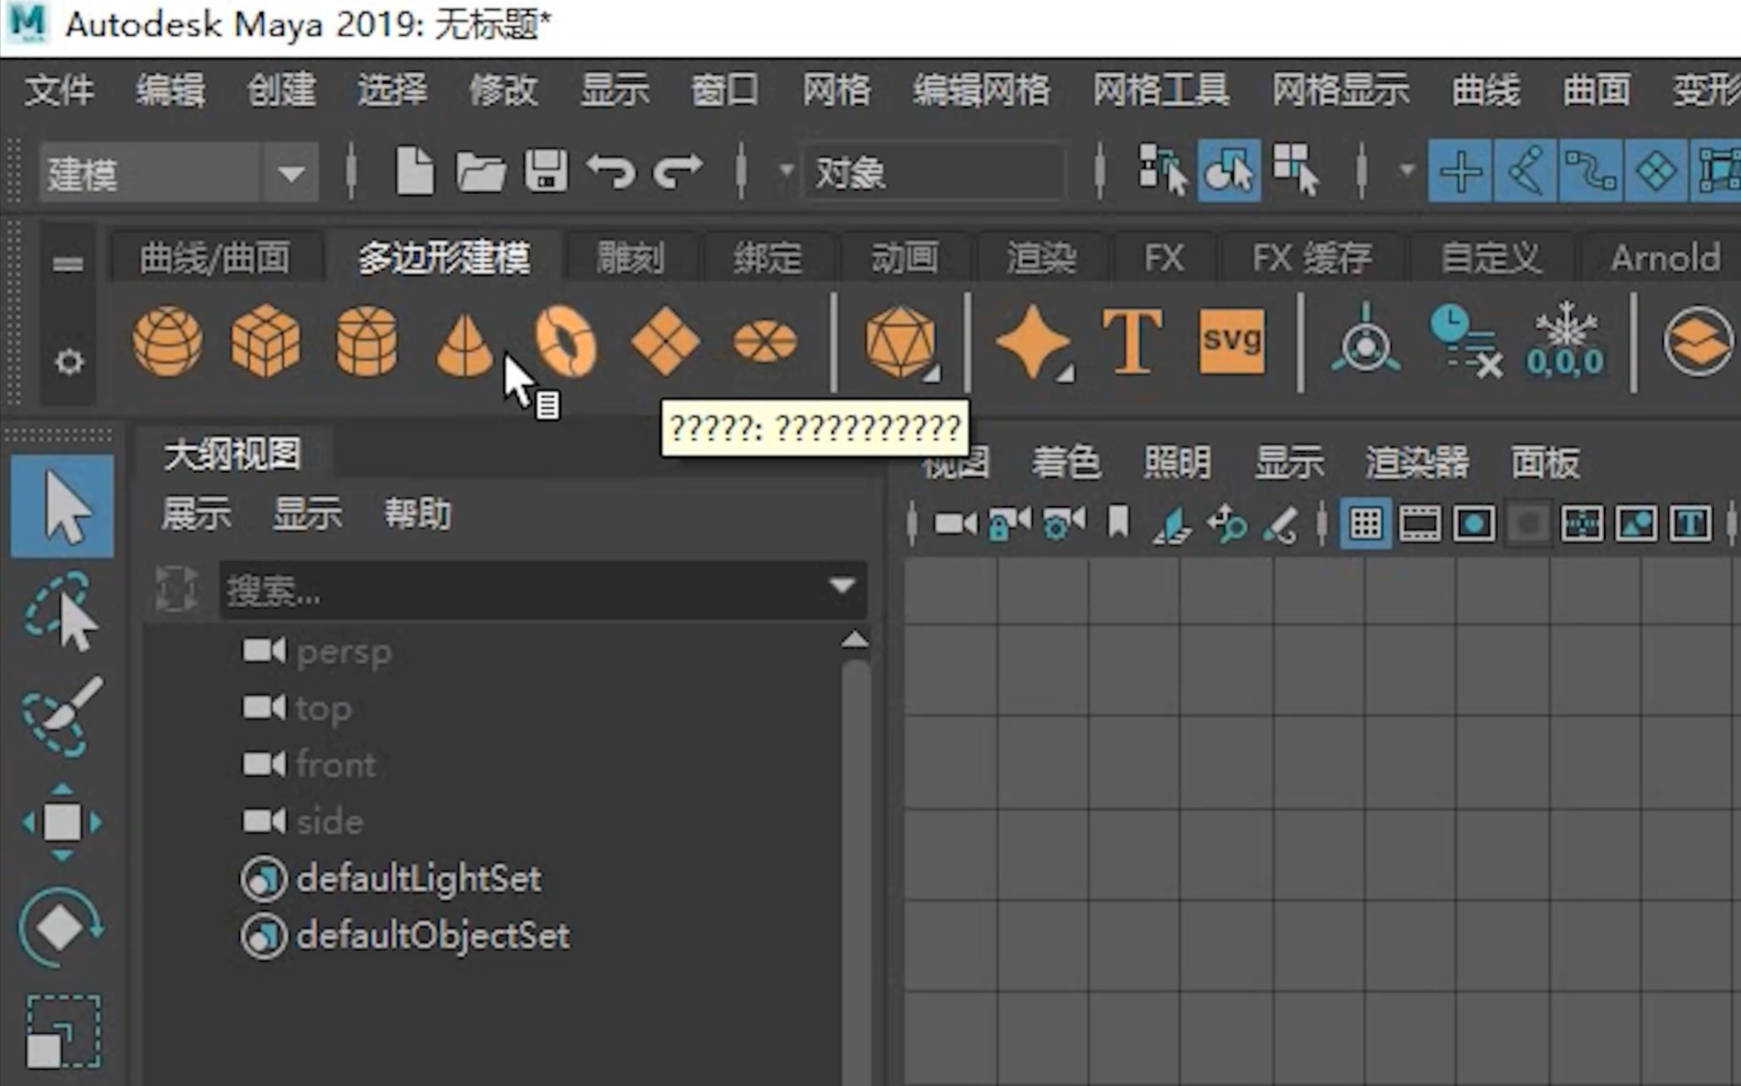
Task: Create a polygon cube from the shelf
Action: point(267,343)
